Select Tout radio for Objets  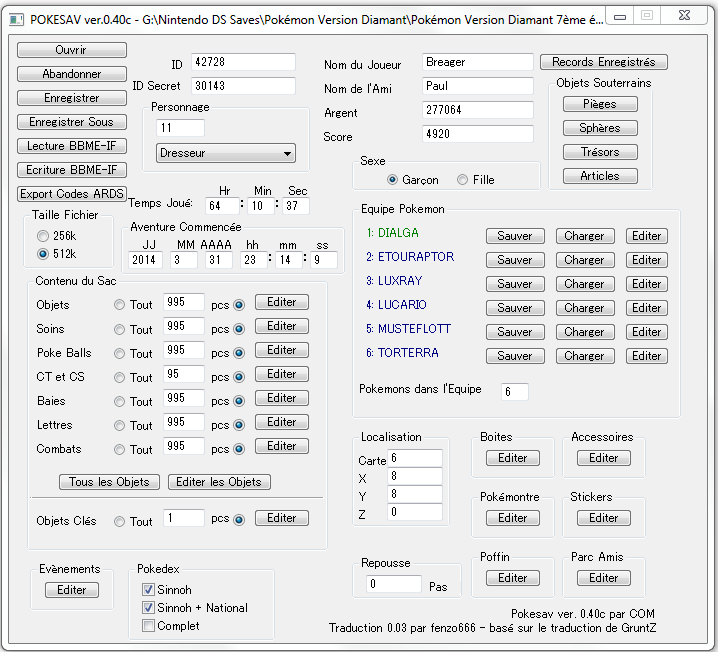(120, 305)
